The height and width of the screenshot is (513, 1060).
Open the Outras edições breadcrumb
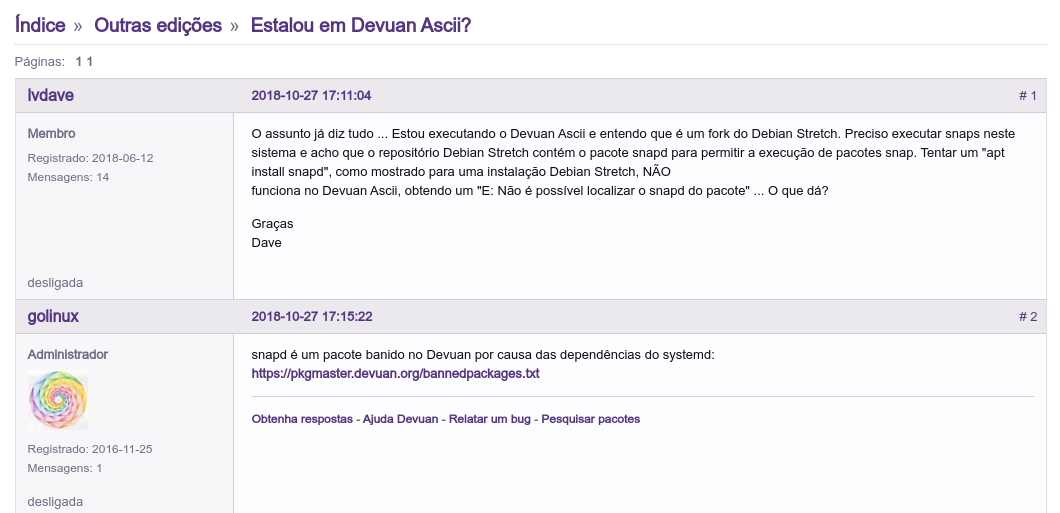coord(158,25)
